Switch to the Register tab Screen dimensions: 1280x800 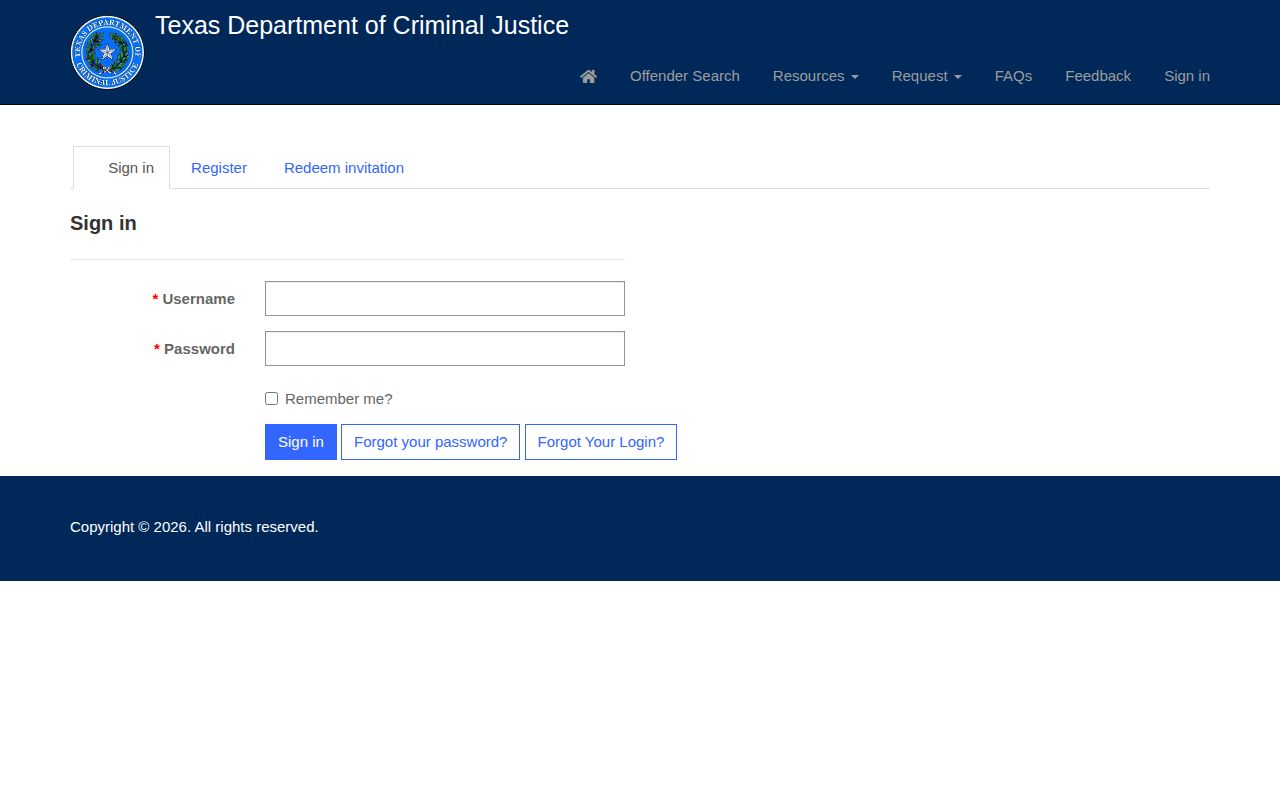point(219,168)
